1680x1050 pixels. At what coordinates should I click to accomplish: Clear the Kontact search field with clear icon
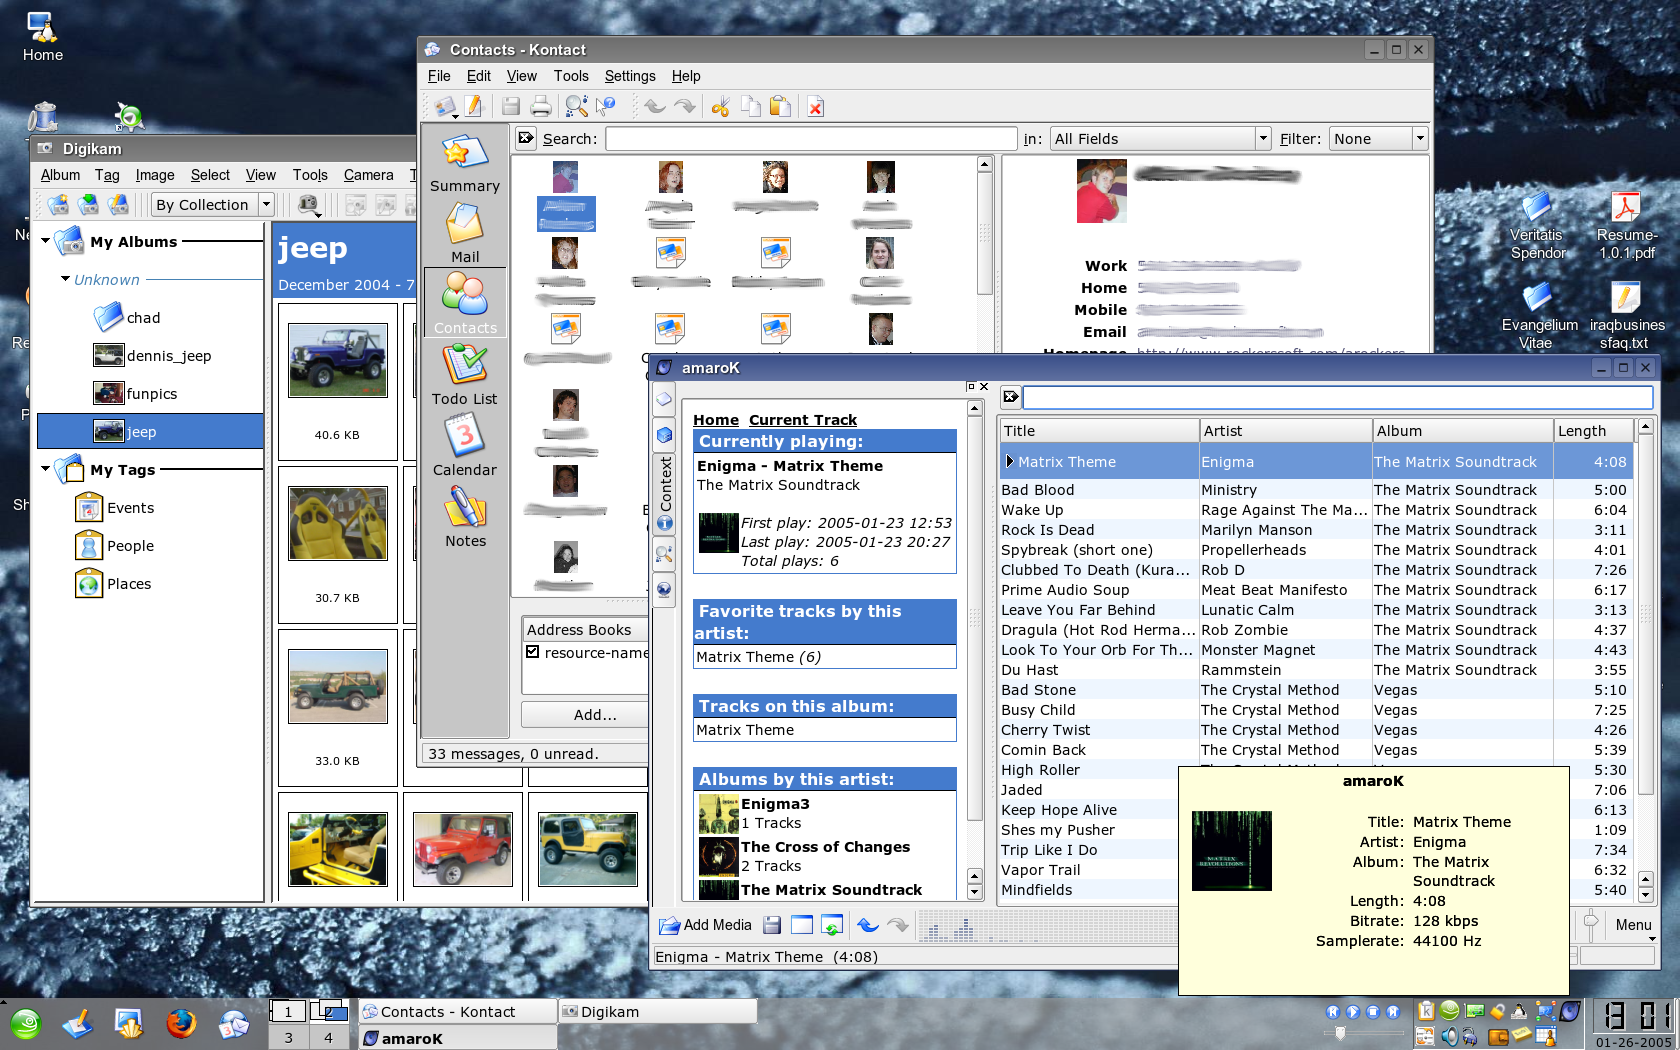526,139
